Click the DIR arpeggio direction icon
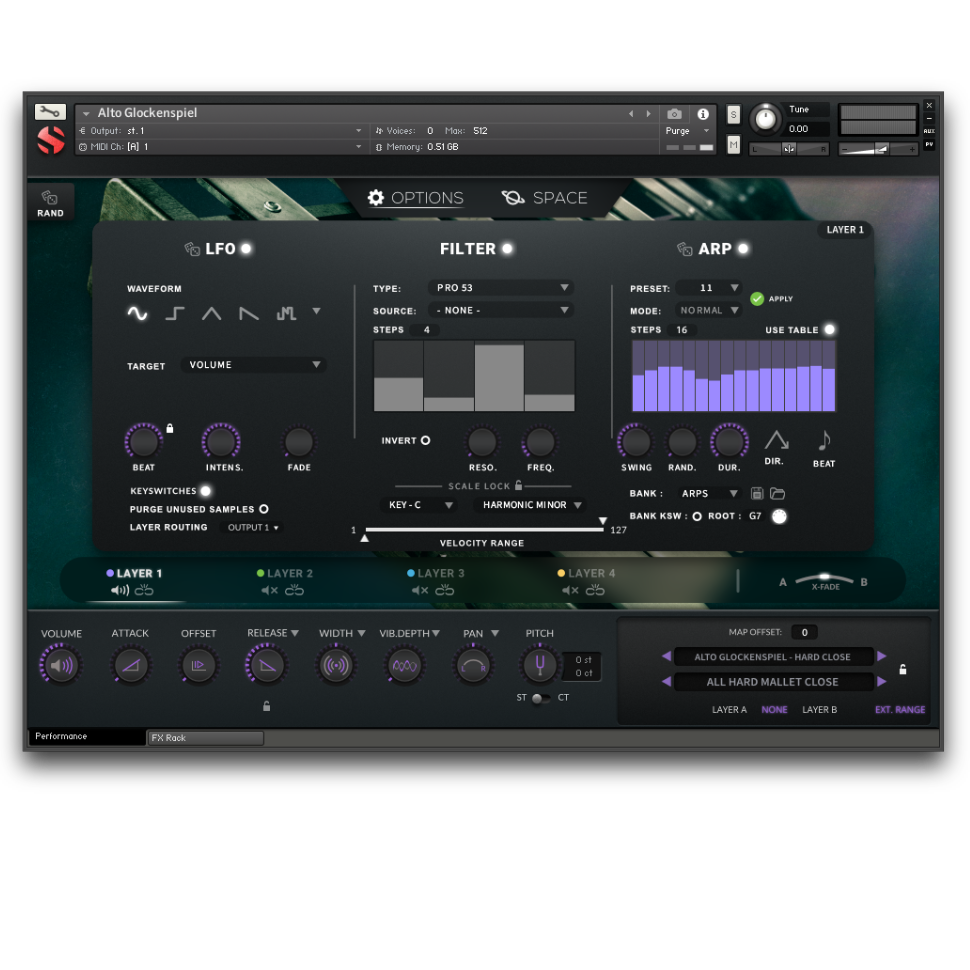Image resolution: width=970 pixels, height=970 pixels. [x=775, y=440]
